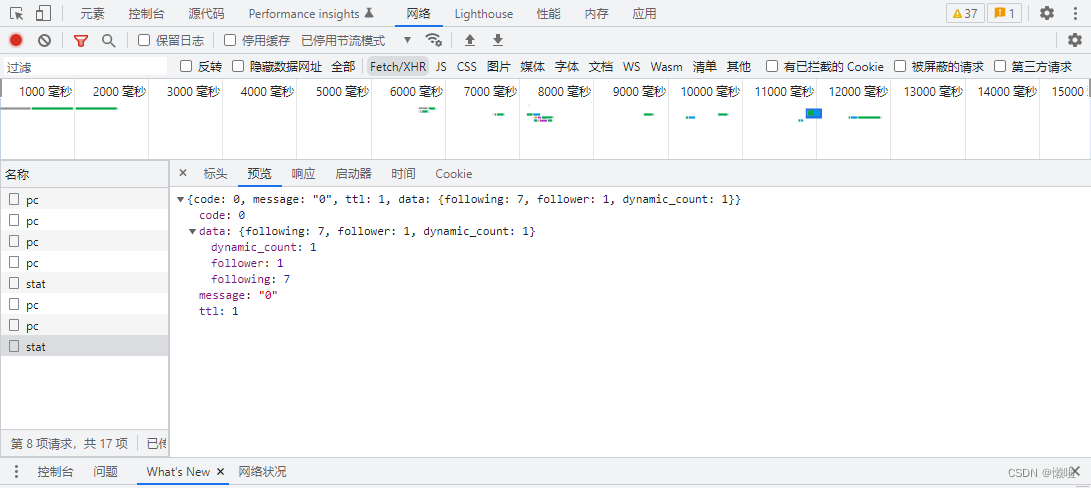Filter by Wasm request type

(x=666, y=66)
